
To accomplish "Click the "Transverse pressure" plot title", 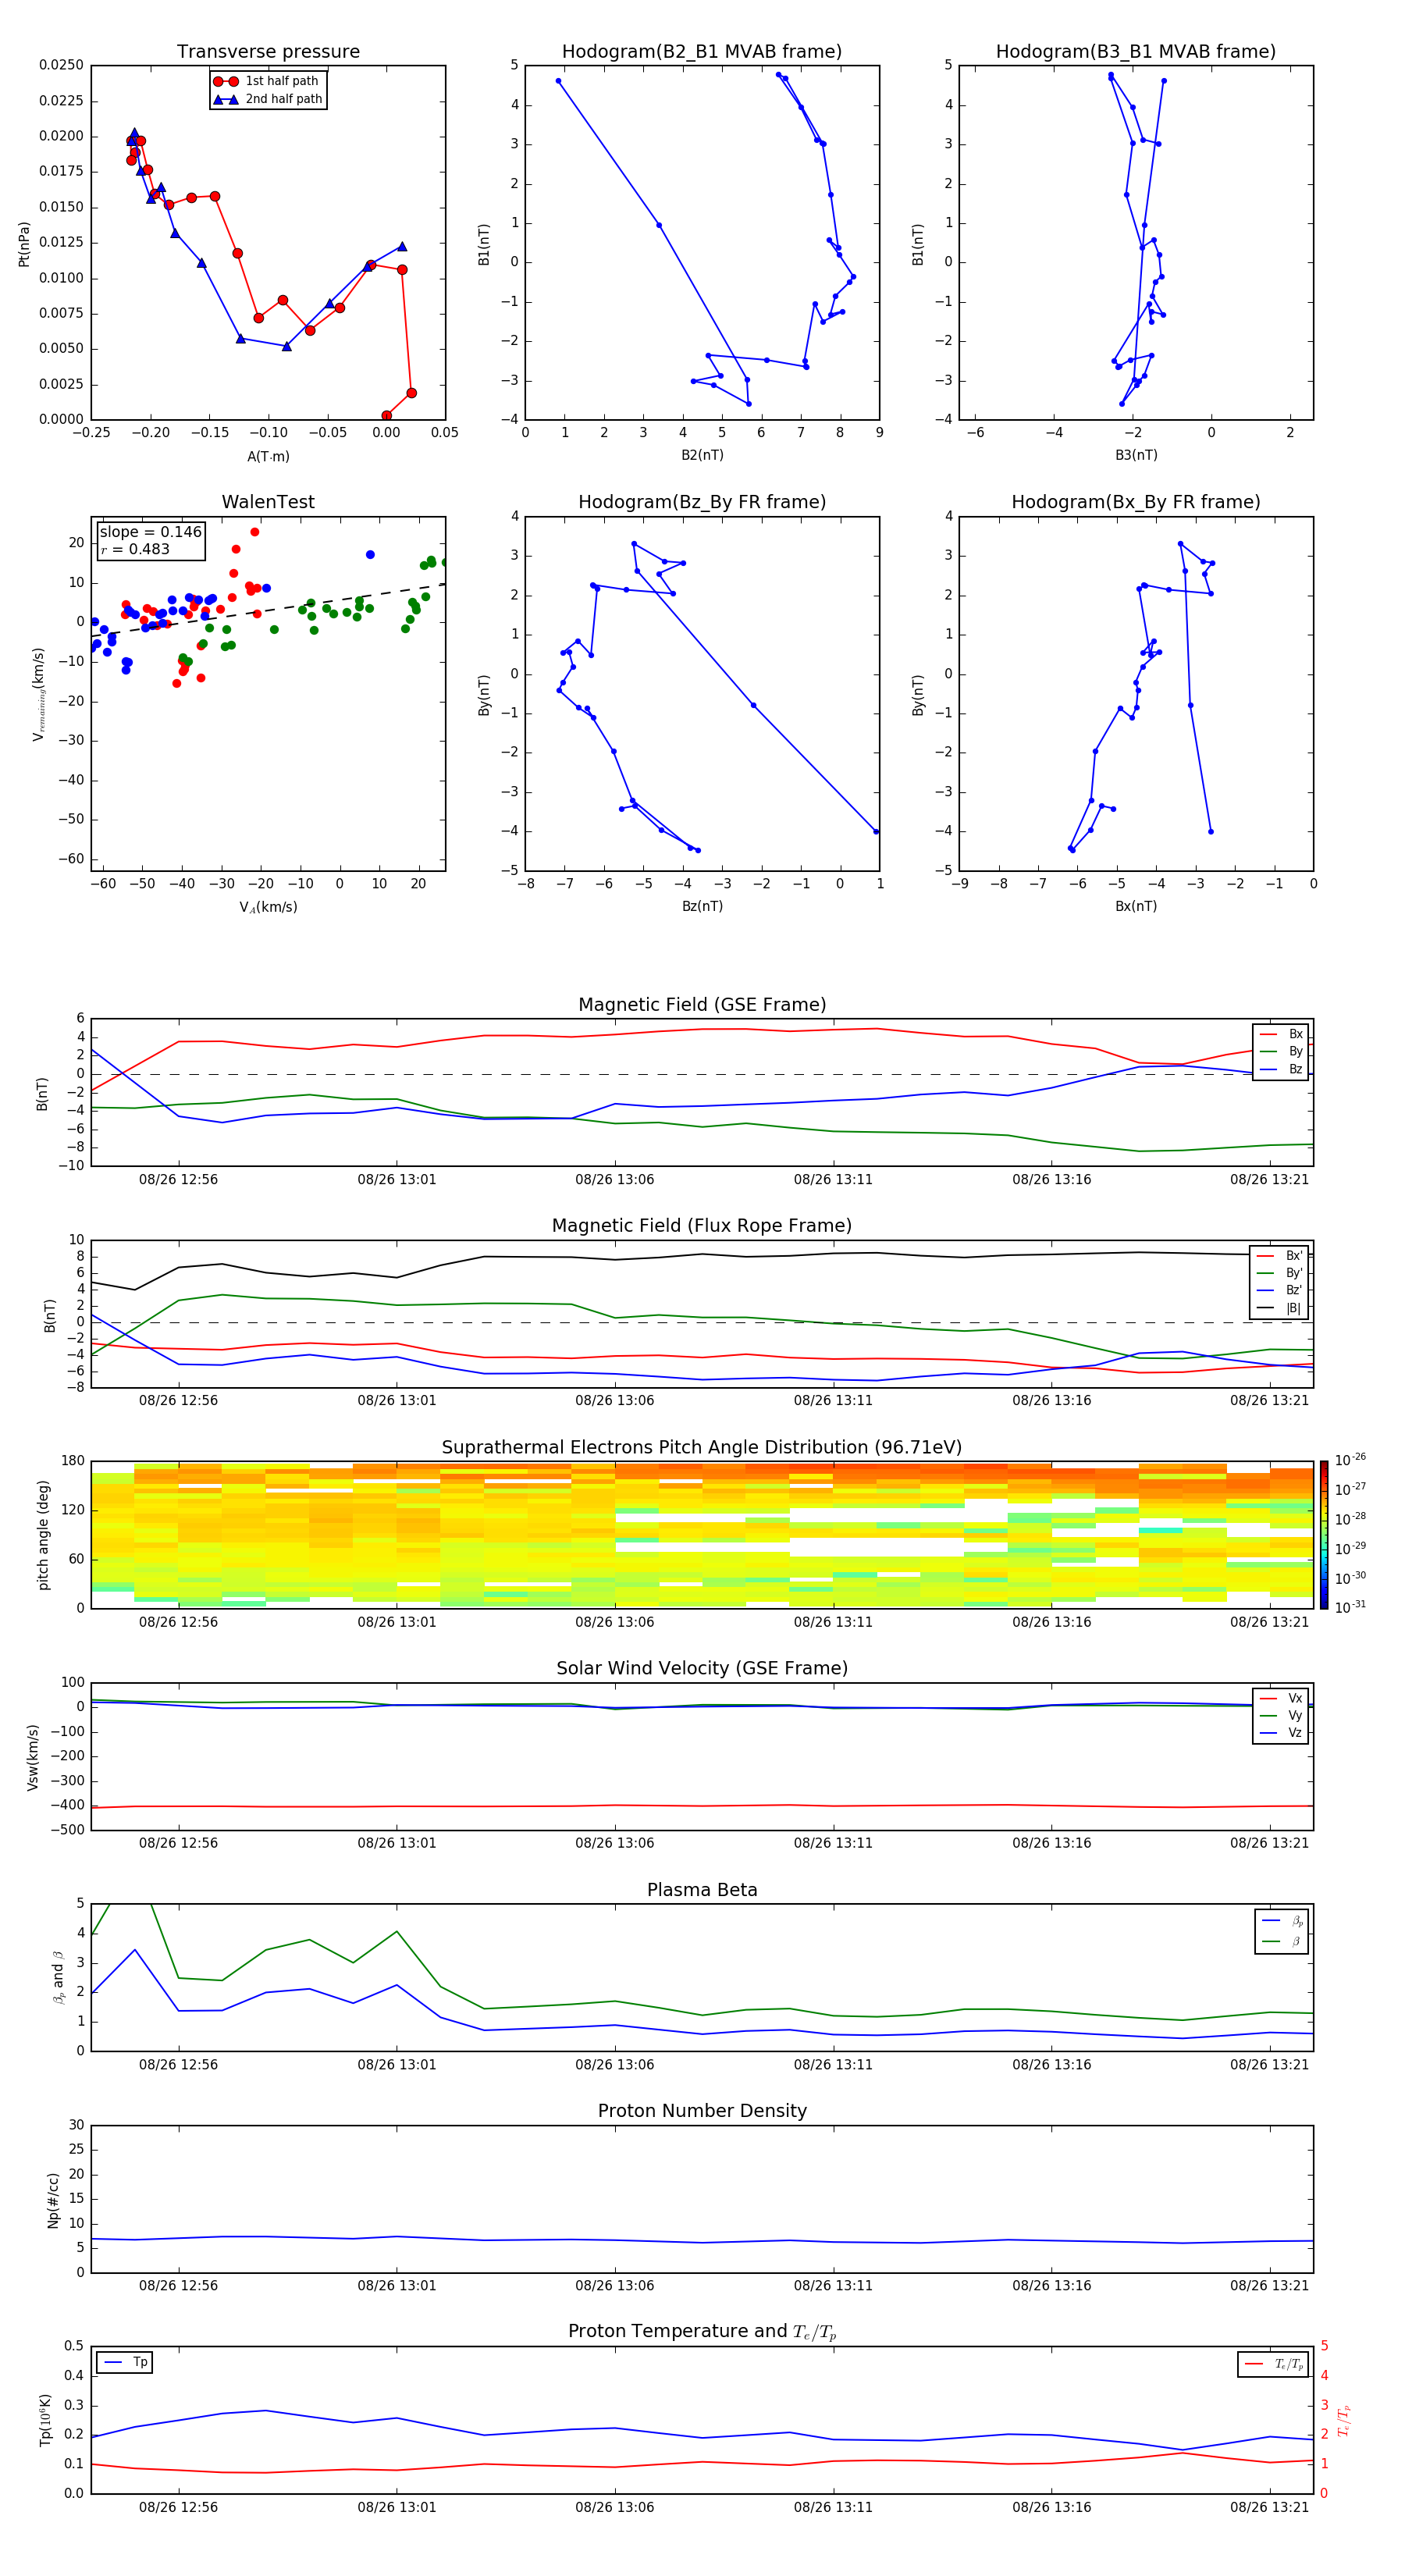I will (268, 52).
